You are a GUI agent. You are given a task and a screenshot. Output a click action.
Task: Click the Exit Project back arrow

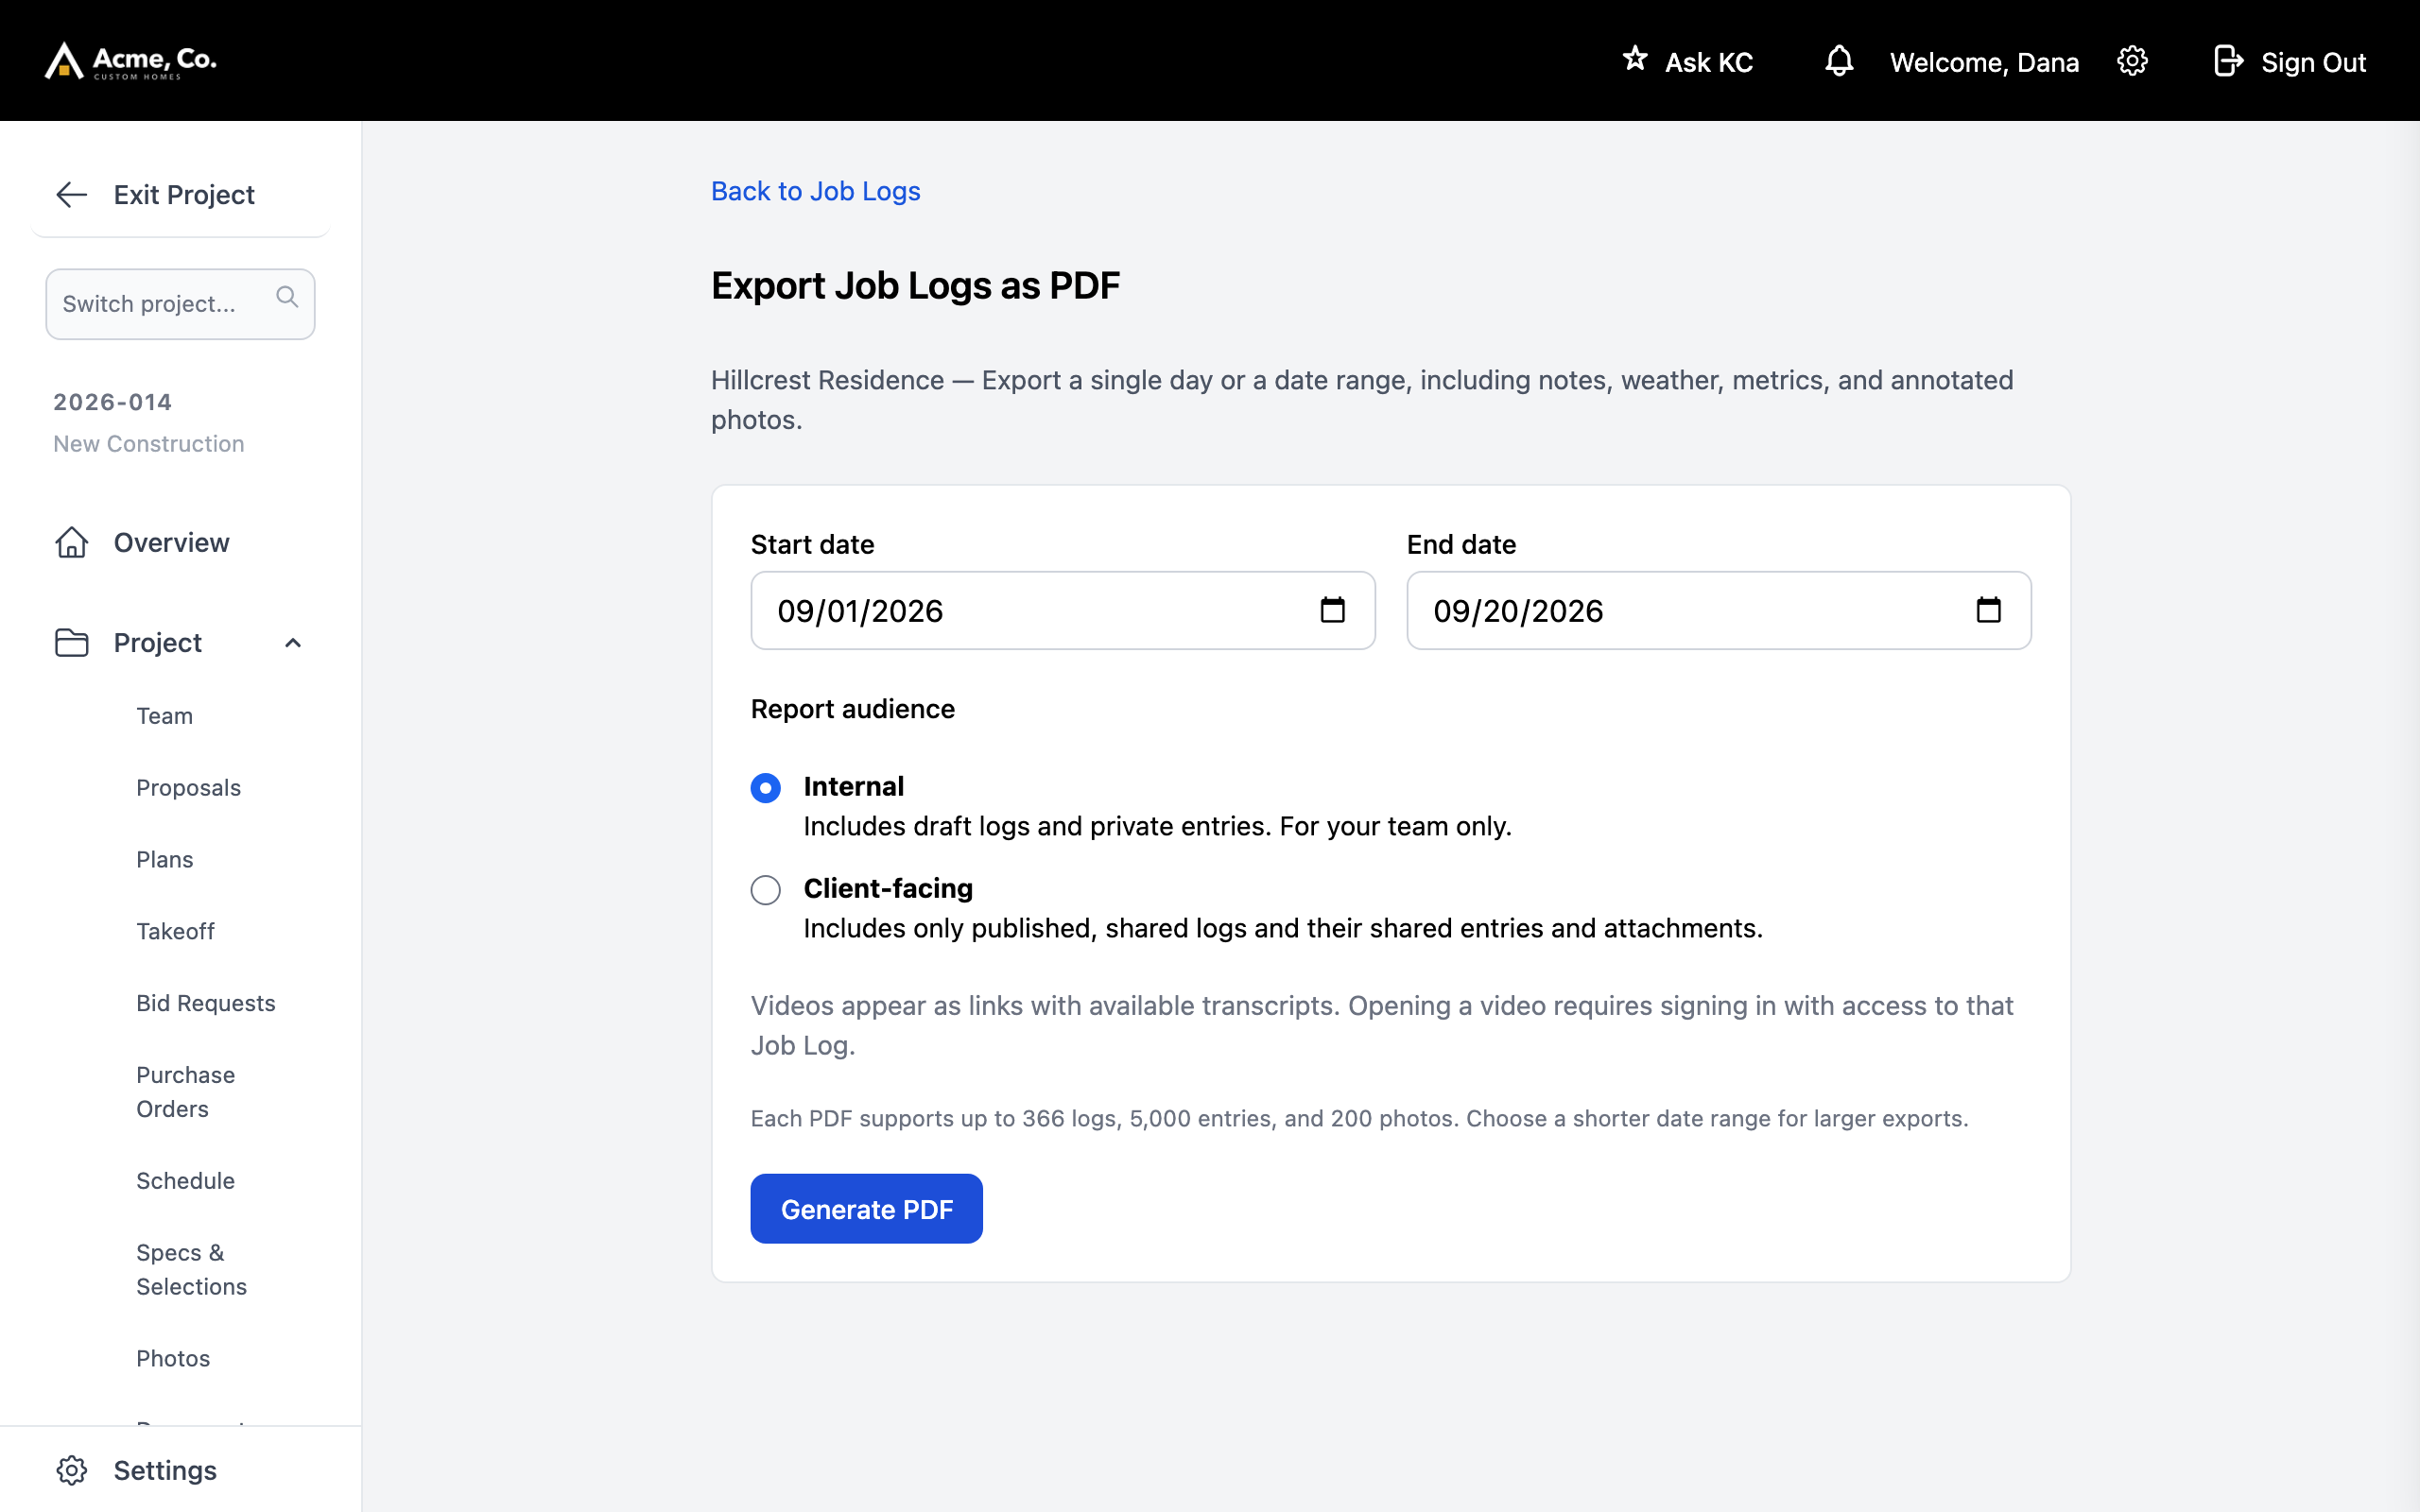tap(72, 194)
